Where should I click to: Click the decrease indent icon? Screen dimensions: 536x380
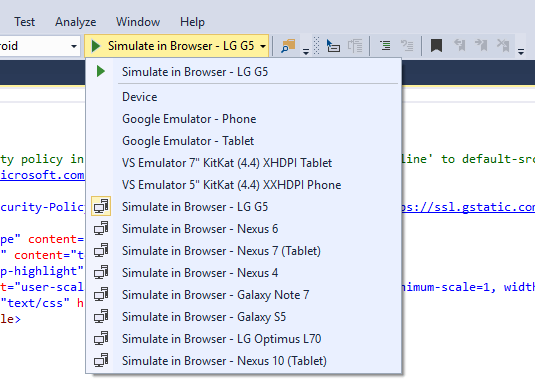tap(407, 45)
